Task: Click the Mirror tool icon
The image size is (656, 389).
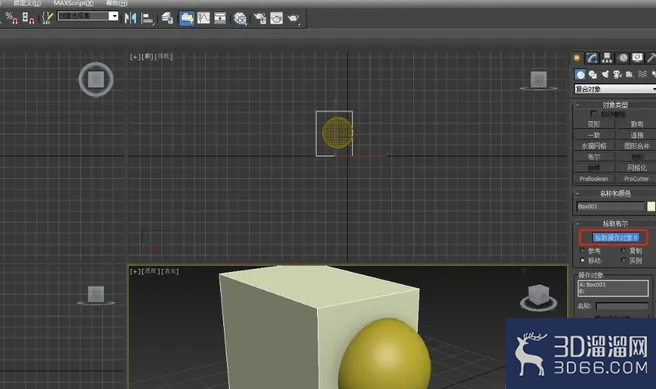Action: pyautogui.click(x=131, y=18)
